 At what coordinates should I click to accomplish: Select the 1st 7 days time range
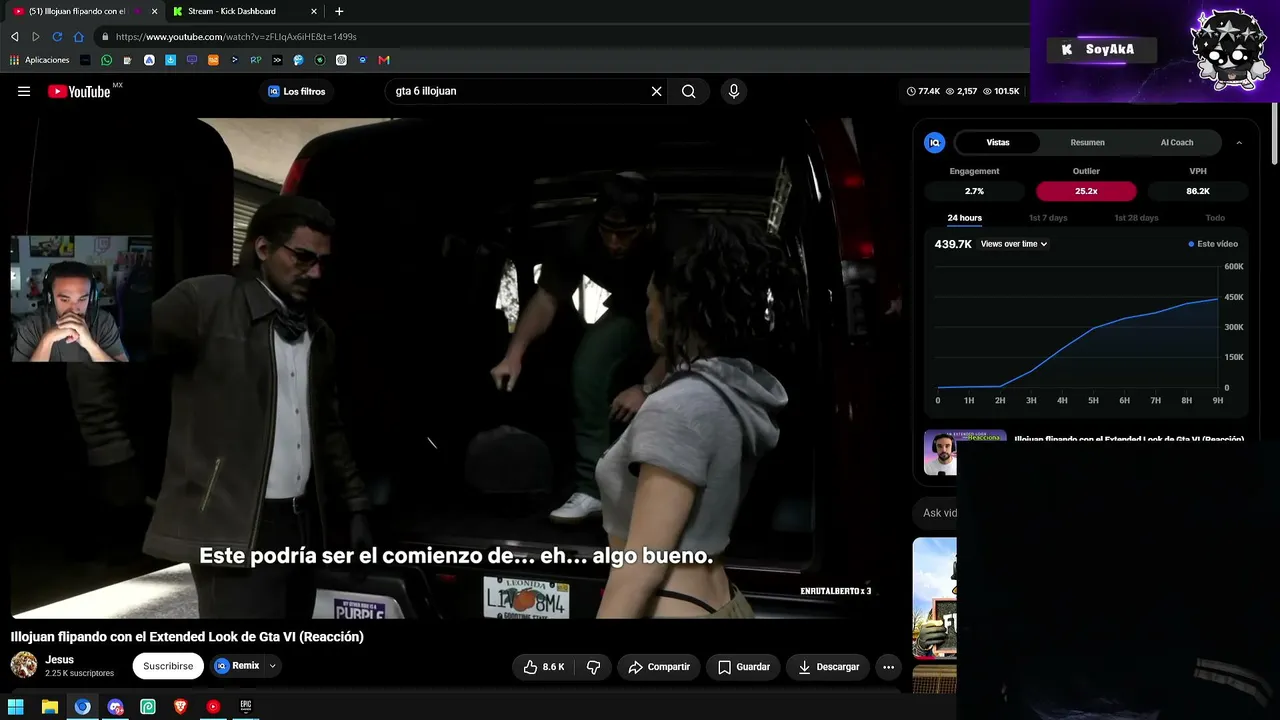[x=1048, y=218]
